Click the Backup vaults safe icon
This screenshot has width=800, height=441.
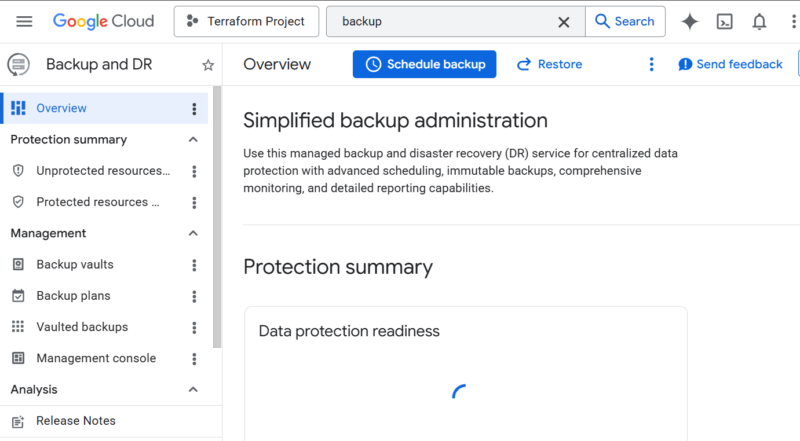[18, 264]
